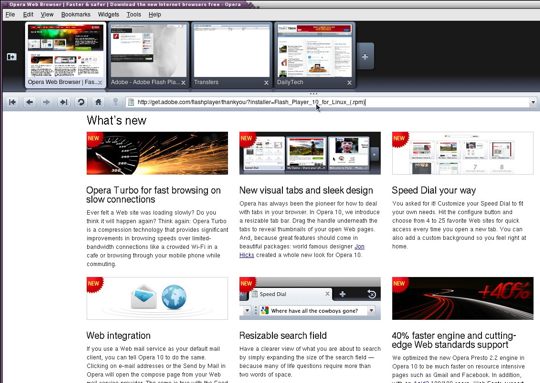
Task: Open the File menu
Action: click(x=10, y=14)
